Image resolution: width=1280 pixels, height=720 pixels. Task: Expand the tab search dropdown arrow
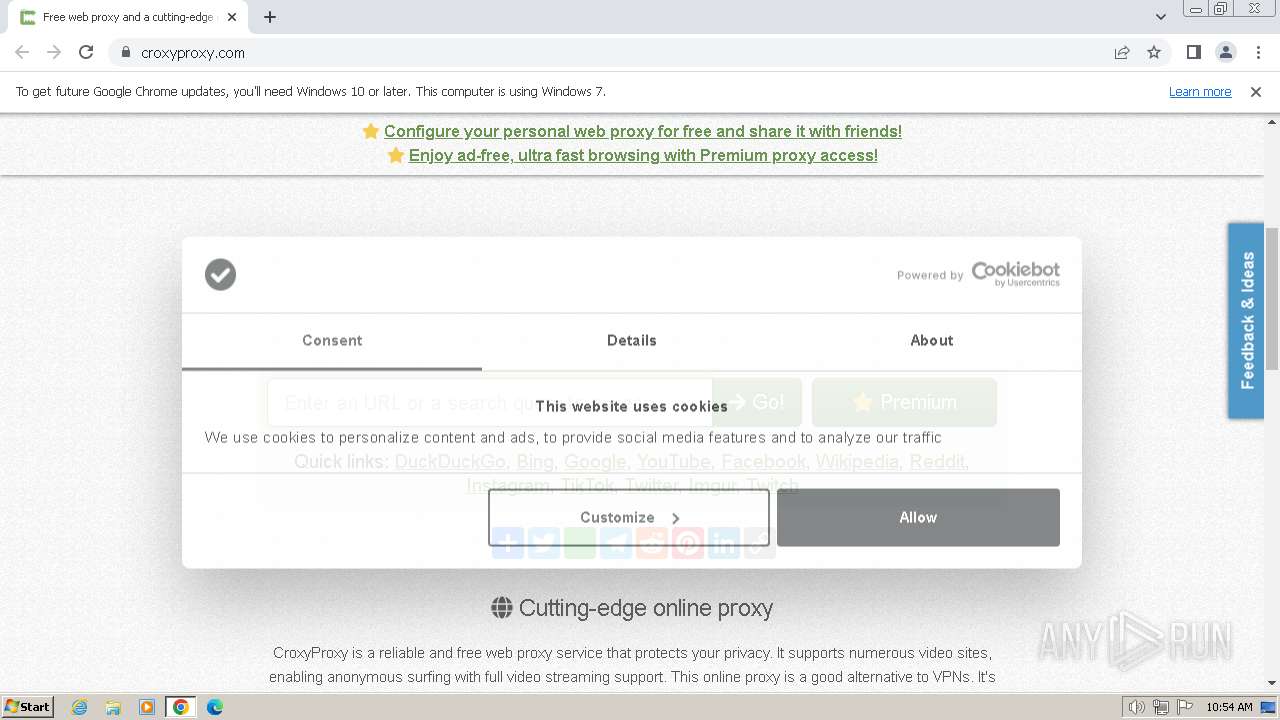1161,17
